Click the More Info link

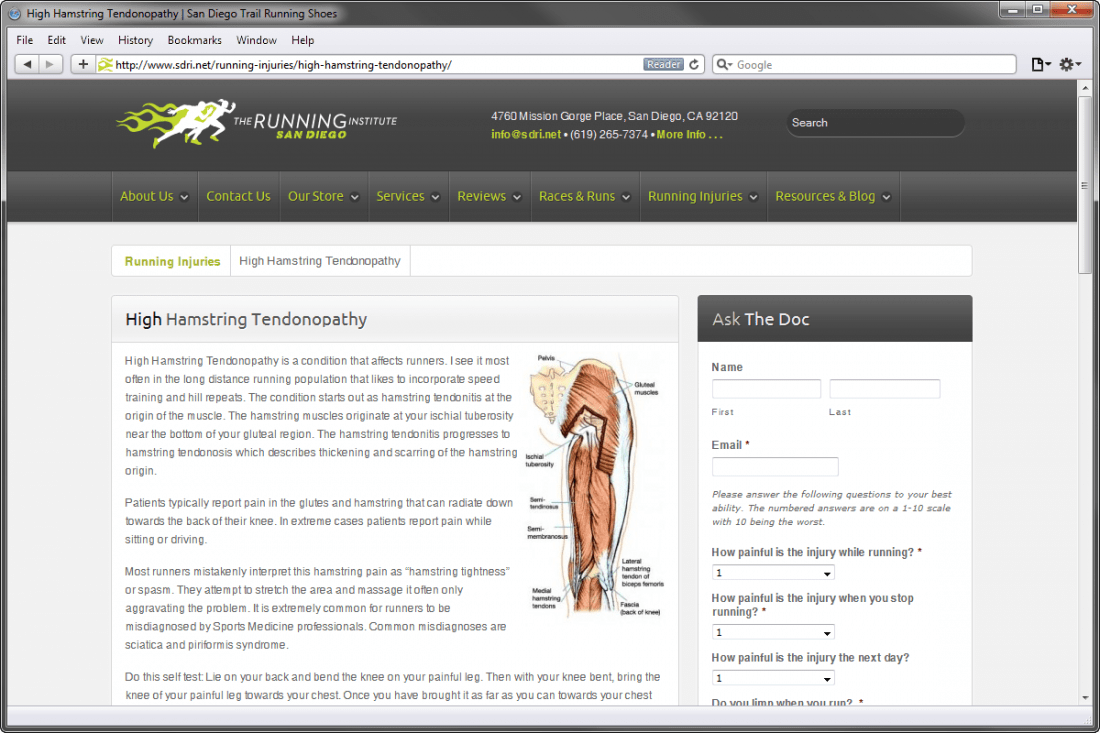point(689,135)
